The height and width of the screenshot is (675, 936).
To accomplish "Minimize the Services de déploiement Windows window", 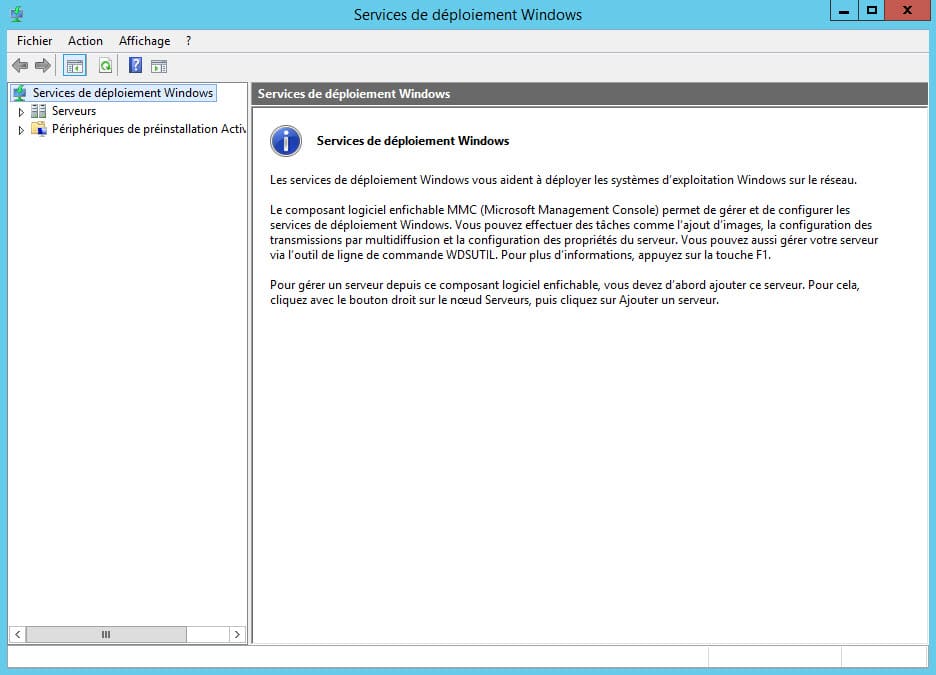I will pyautogui.click(x=844, y=11).
